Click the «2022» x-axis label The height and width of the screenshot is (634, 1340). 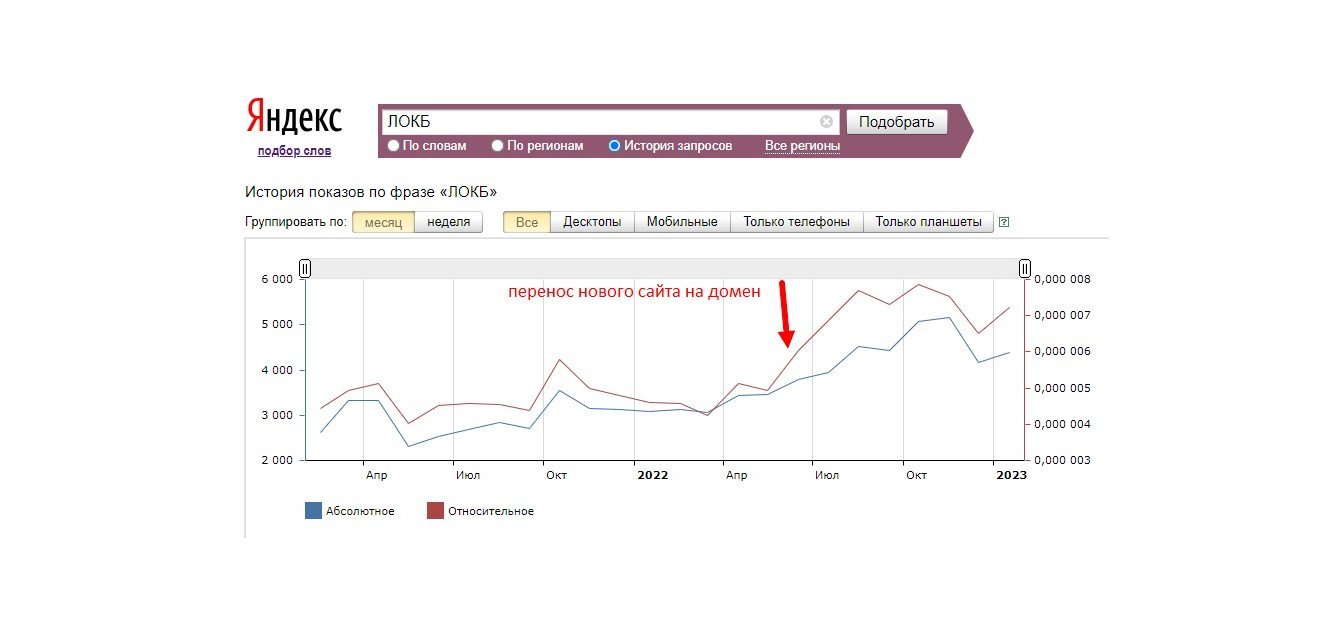[652, 475]
